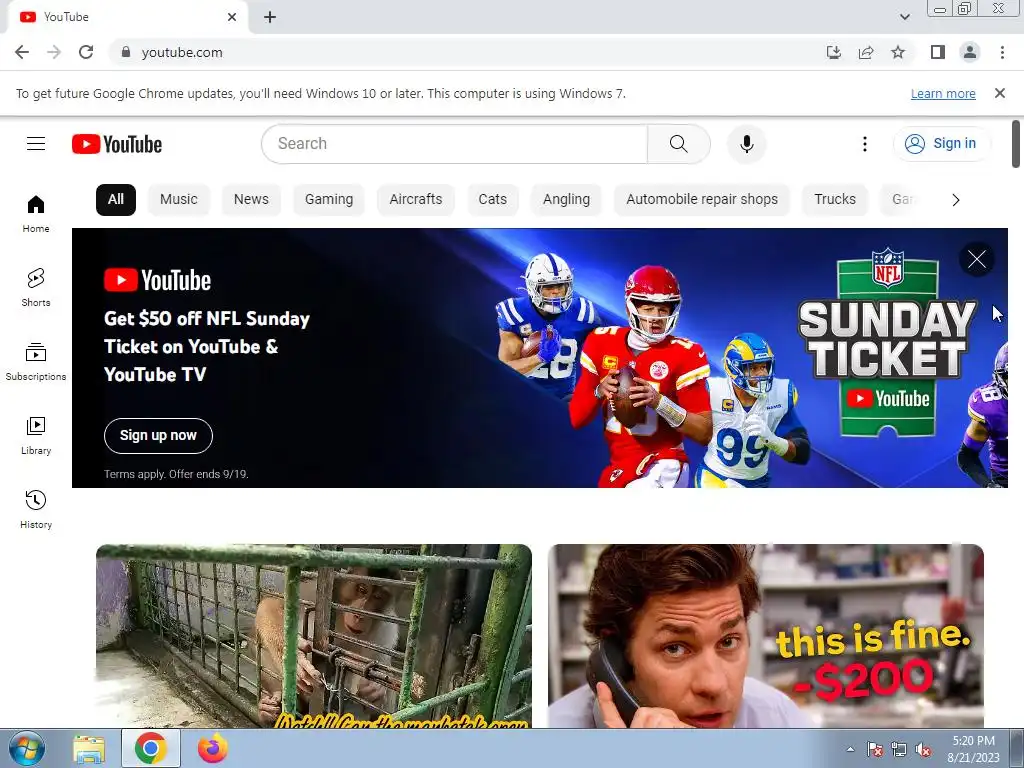Click the network tray icon
This screenshot has width=1024, height=768.
[x=899, y=750]
